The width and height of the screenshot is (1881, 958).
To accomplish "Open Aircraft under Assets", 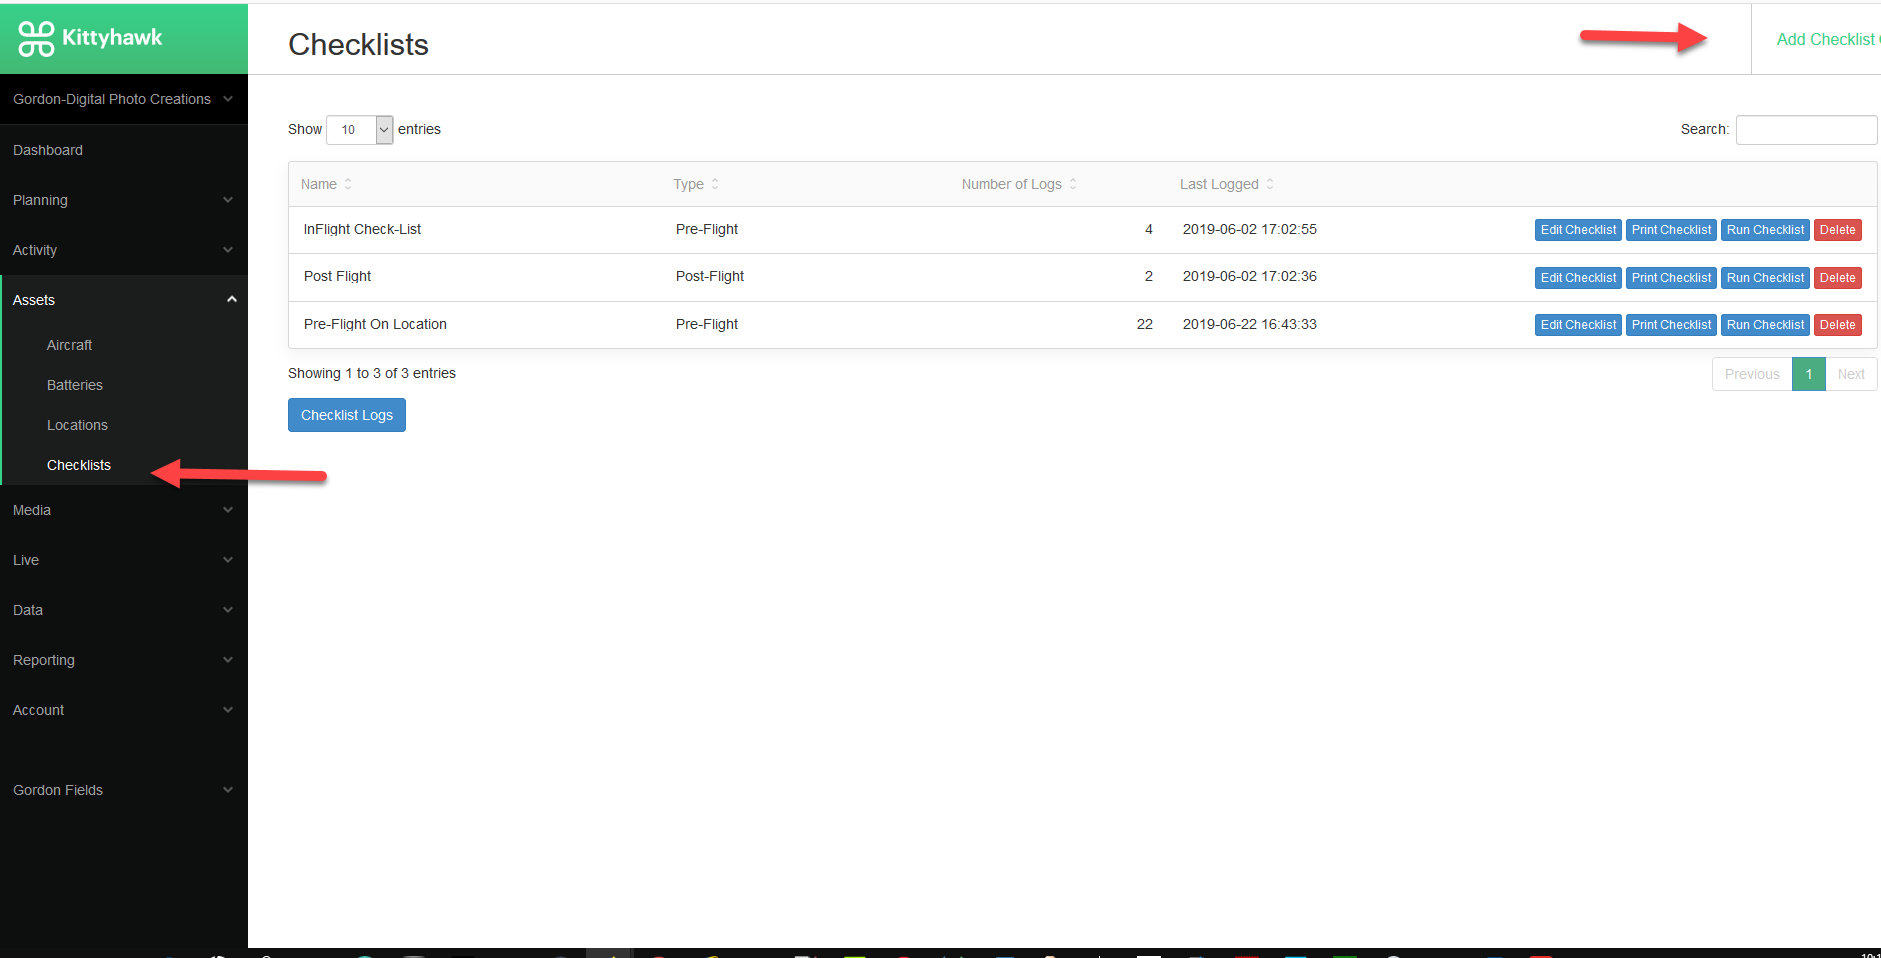I will point(69,345).
